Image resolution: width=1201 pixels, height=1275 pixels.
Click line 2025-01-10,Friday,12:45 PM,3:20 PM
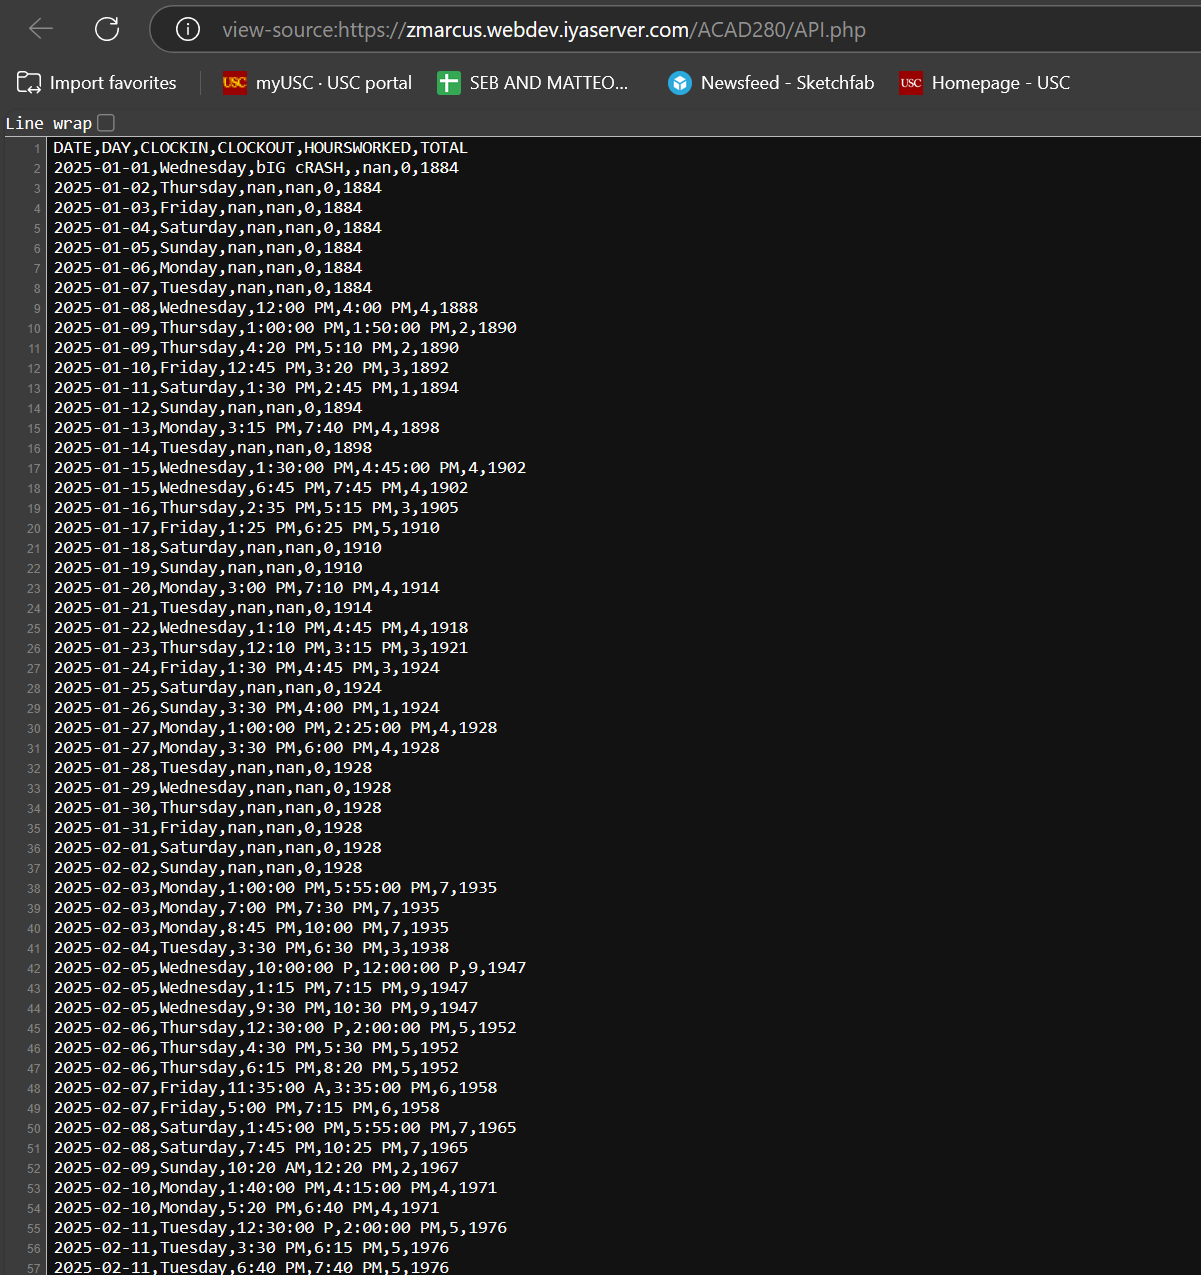(x=251, y=368)
